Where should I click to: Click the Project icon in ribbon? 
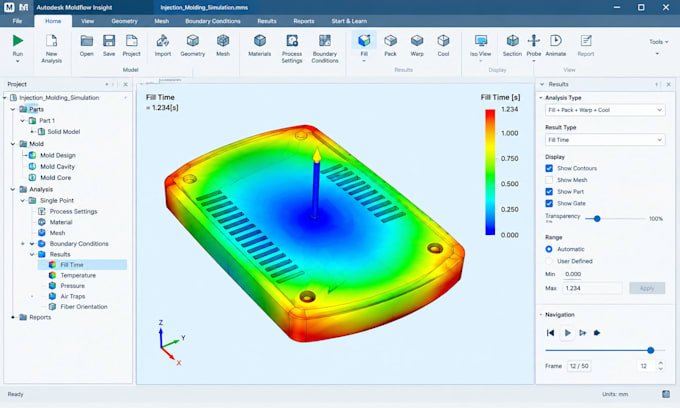(131, 41)
